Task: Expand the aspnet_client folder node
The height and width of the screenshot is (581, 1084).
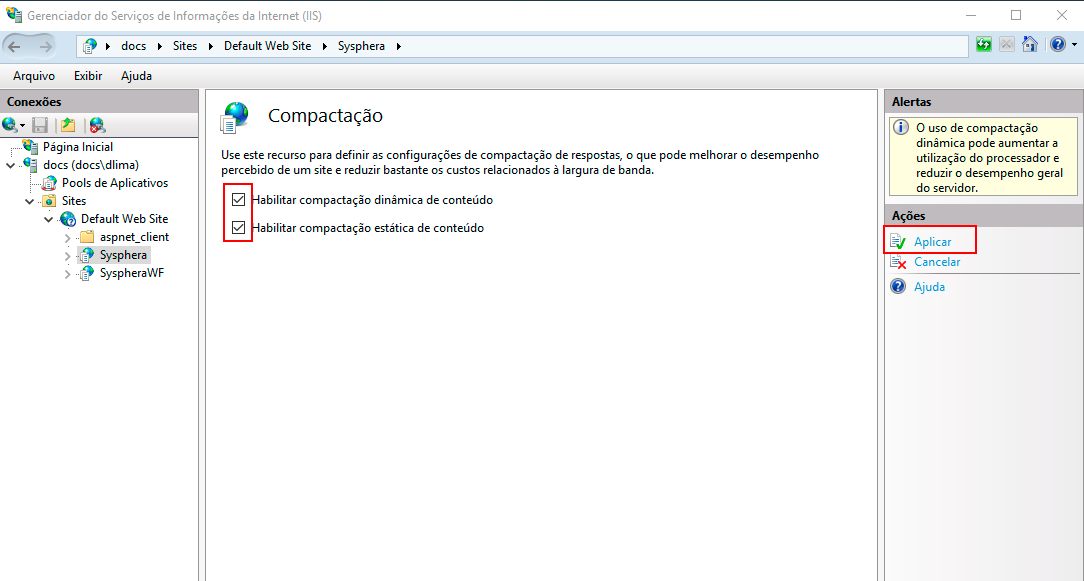Action: click(x=67, y=238)
